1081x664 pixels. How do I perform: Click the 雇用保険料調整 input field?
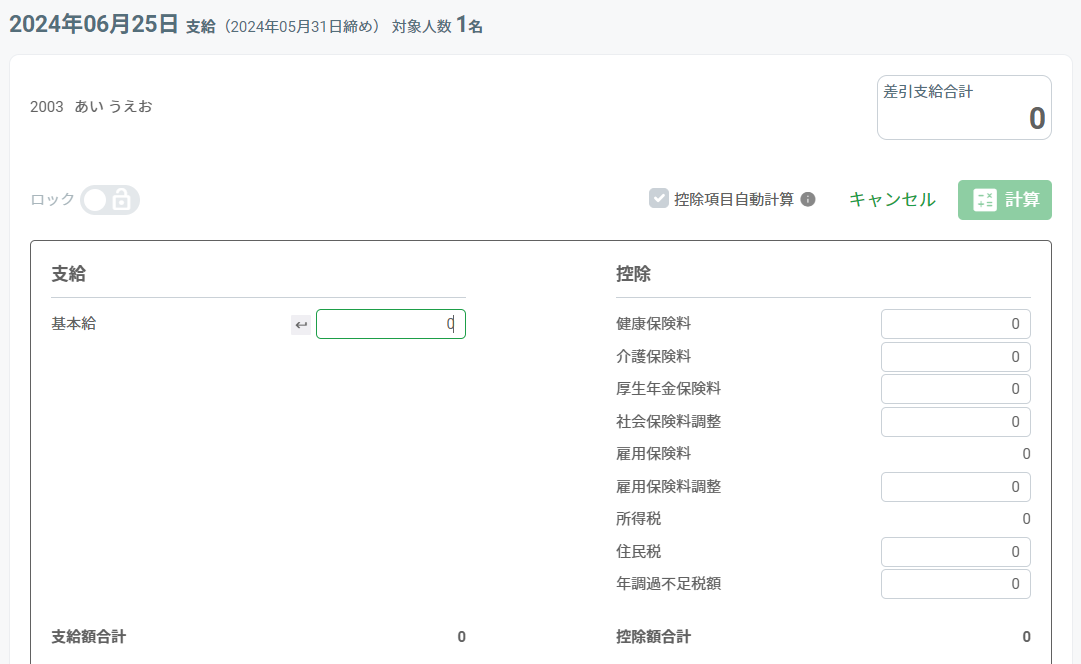tap(955, 487)
